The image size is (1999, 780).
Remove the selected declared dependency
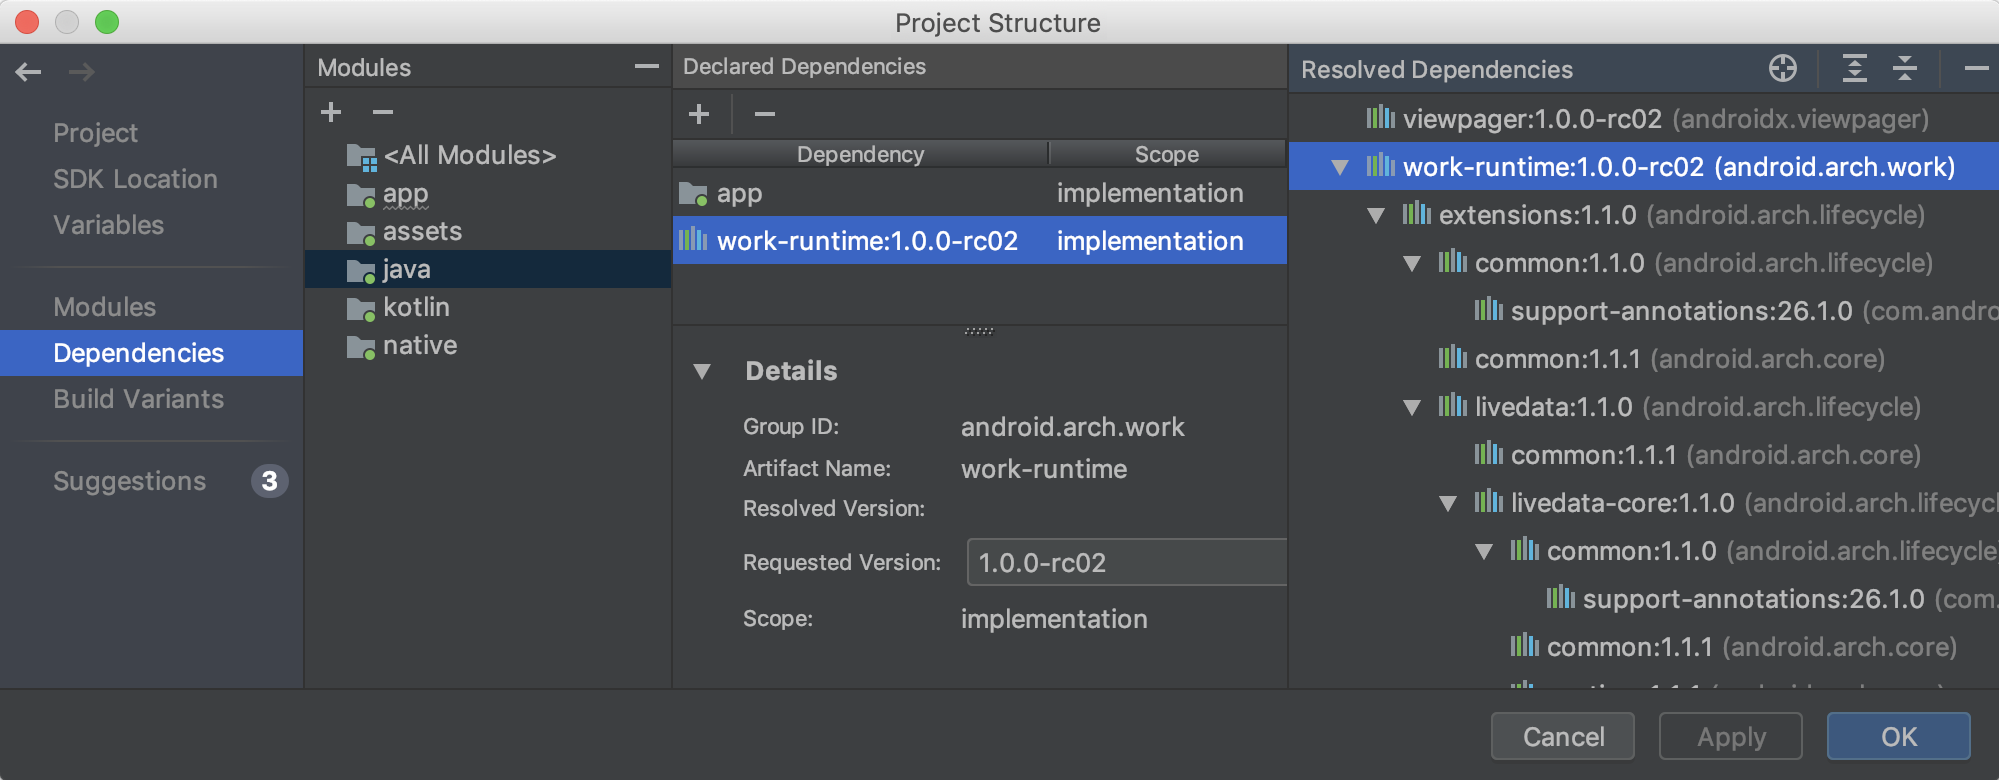765,114
